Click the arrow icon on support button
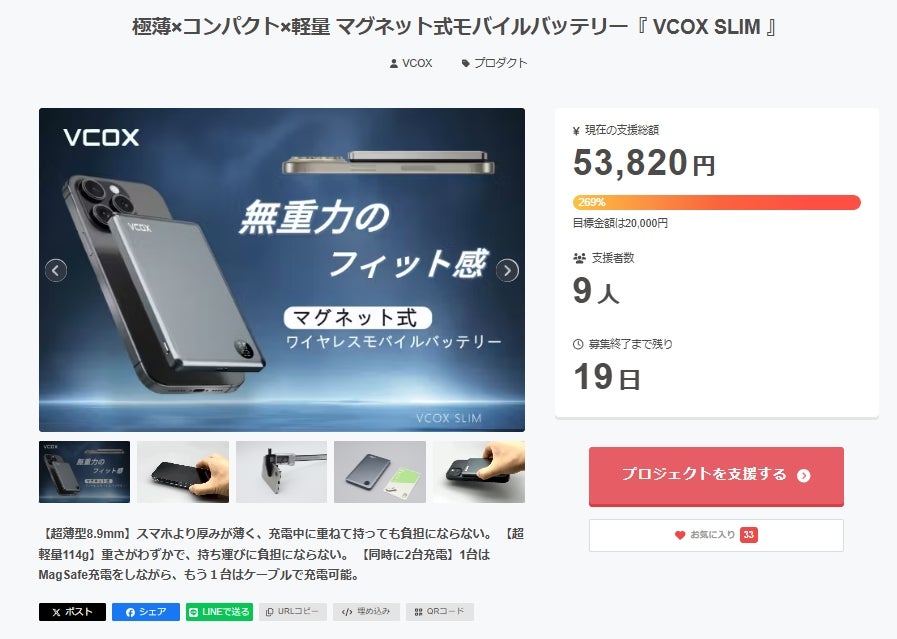Screen dimensions: 897x639 804,475
